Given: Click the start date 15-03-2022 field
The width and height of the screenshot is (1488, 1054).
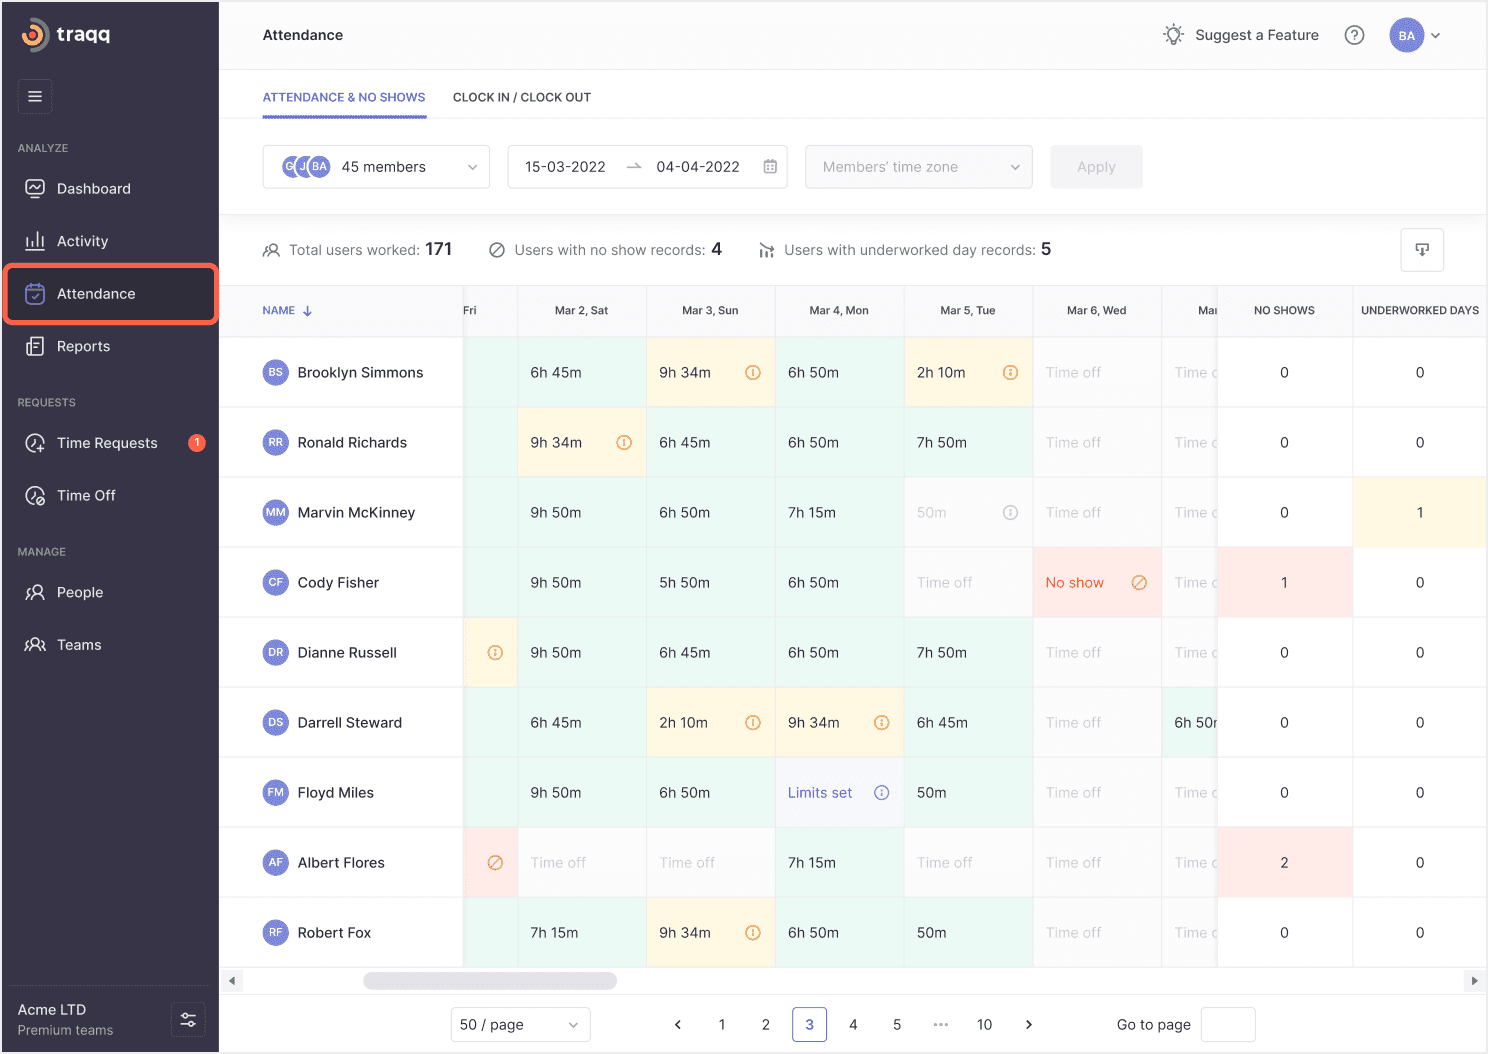Looking at the screenshot, I should (x=565, y=167).
